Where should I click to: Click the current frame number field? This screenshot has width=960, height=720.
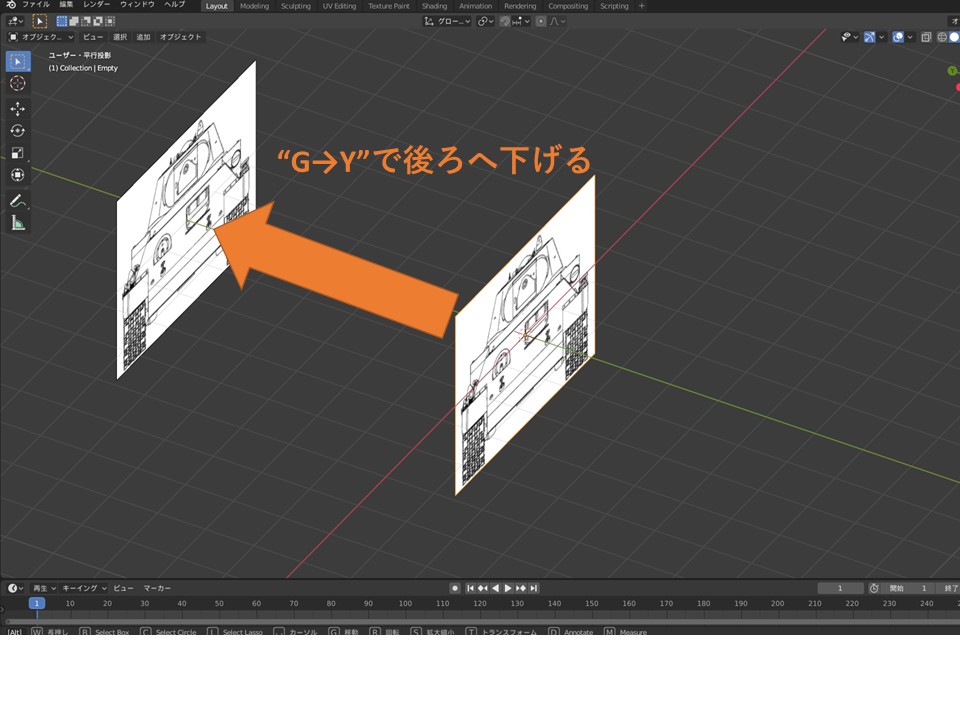pyautogui.click(x=841, y=588)
